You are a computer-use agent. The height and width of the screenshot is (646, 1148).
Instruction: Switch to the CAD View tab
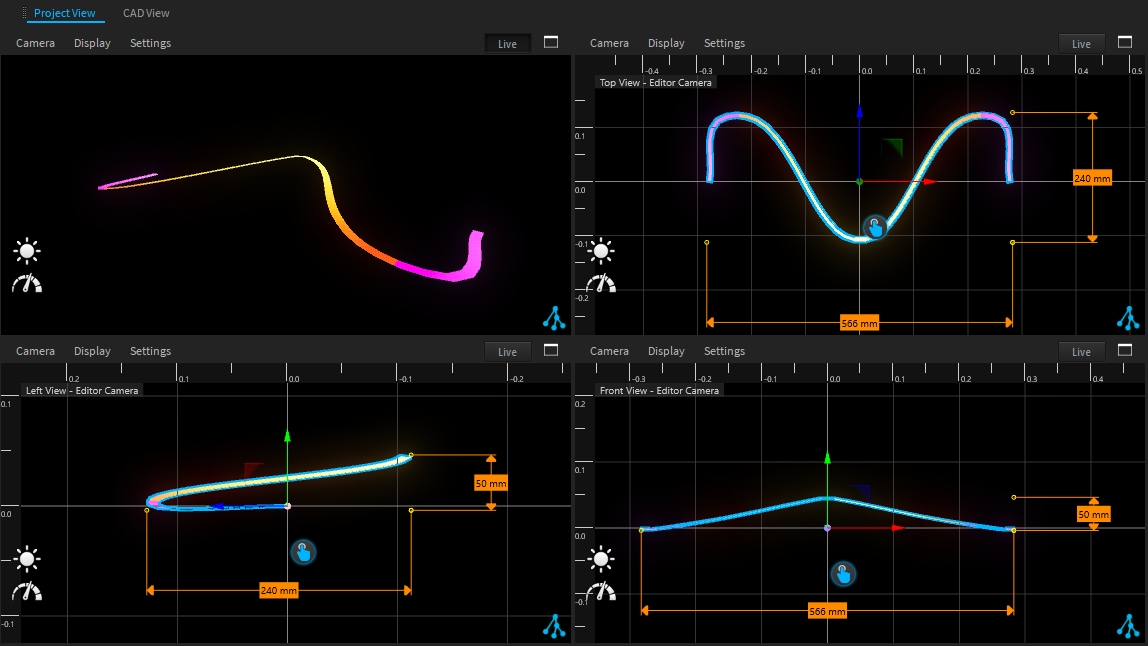[146, 13]
